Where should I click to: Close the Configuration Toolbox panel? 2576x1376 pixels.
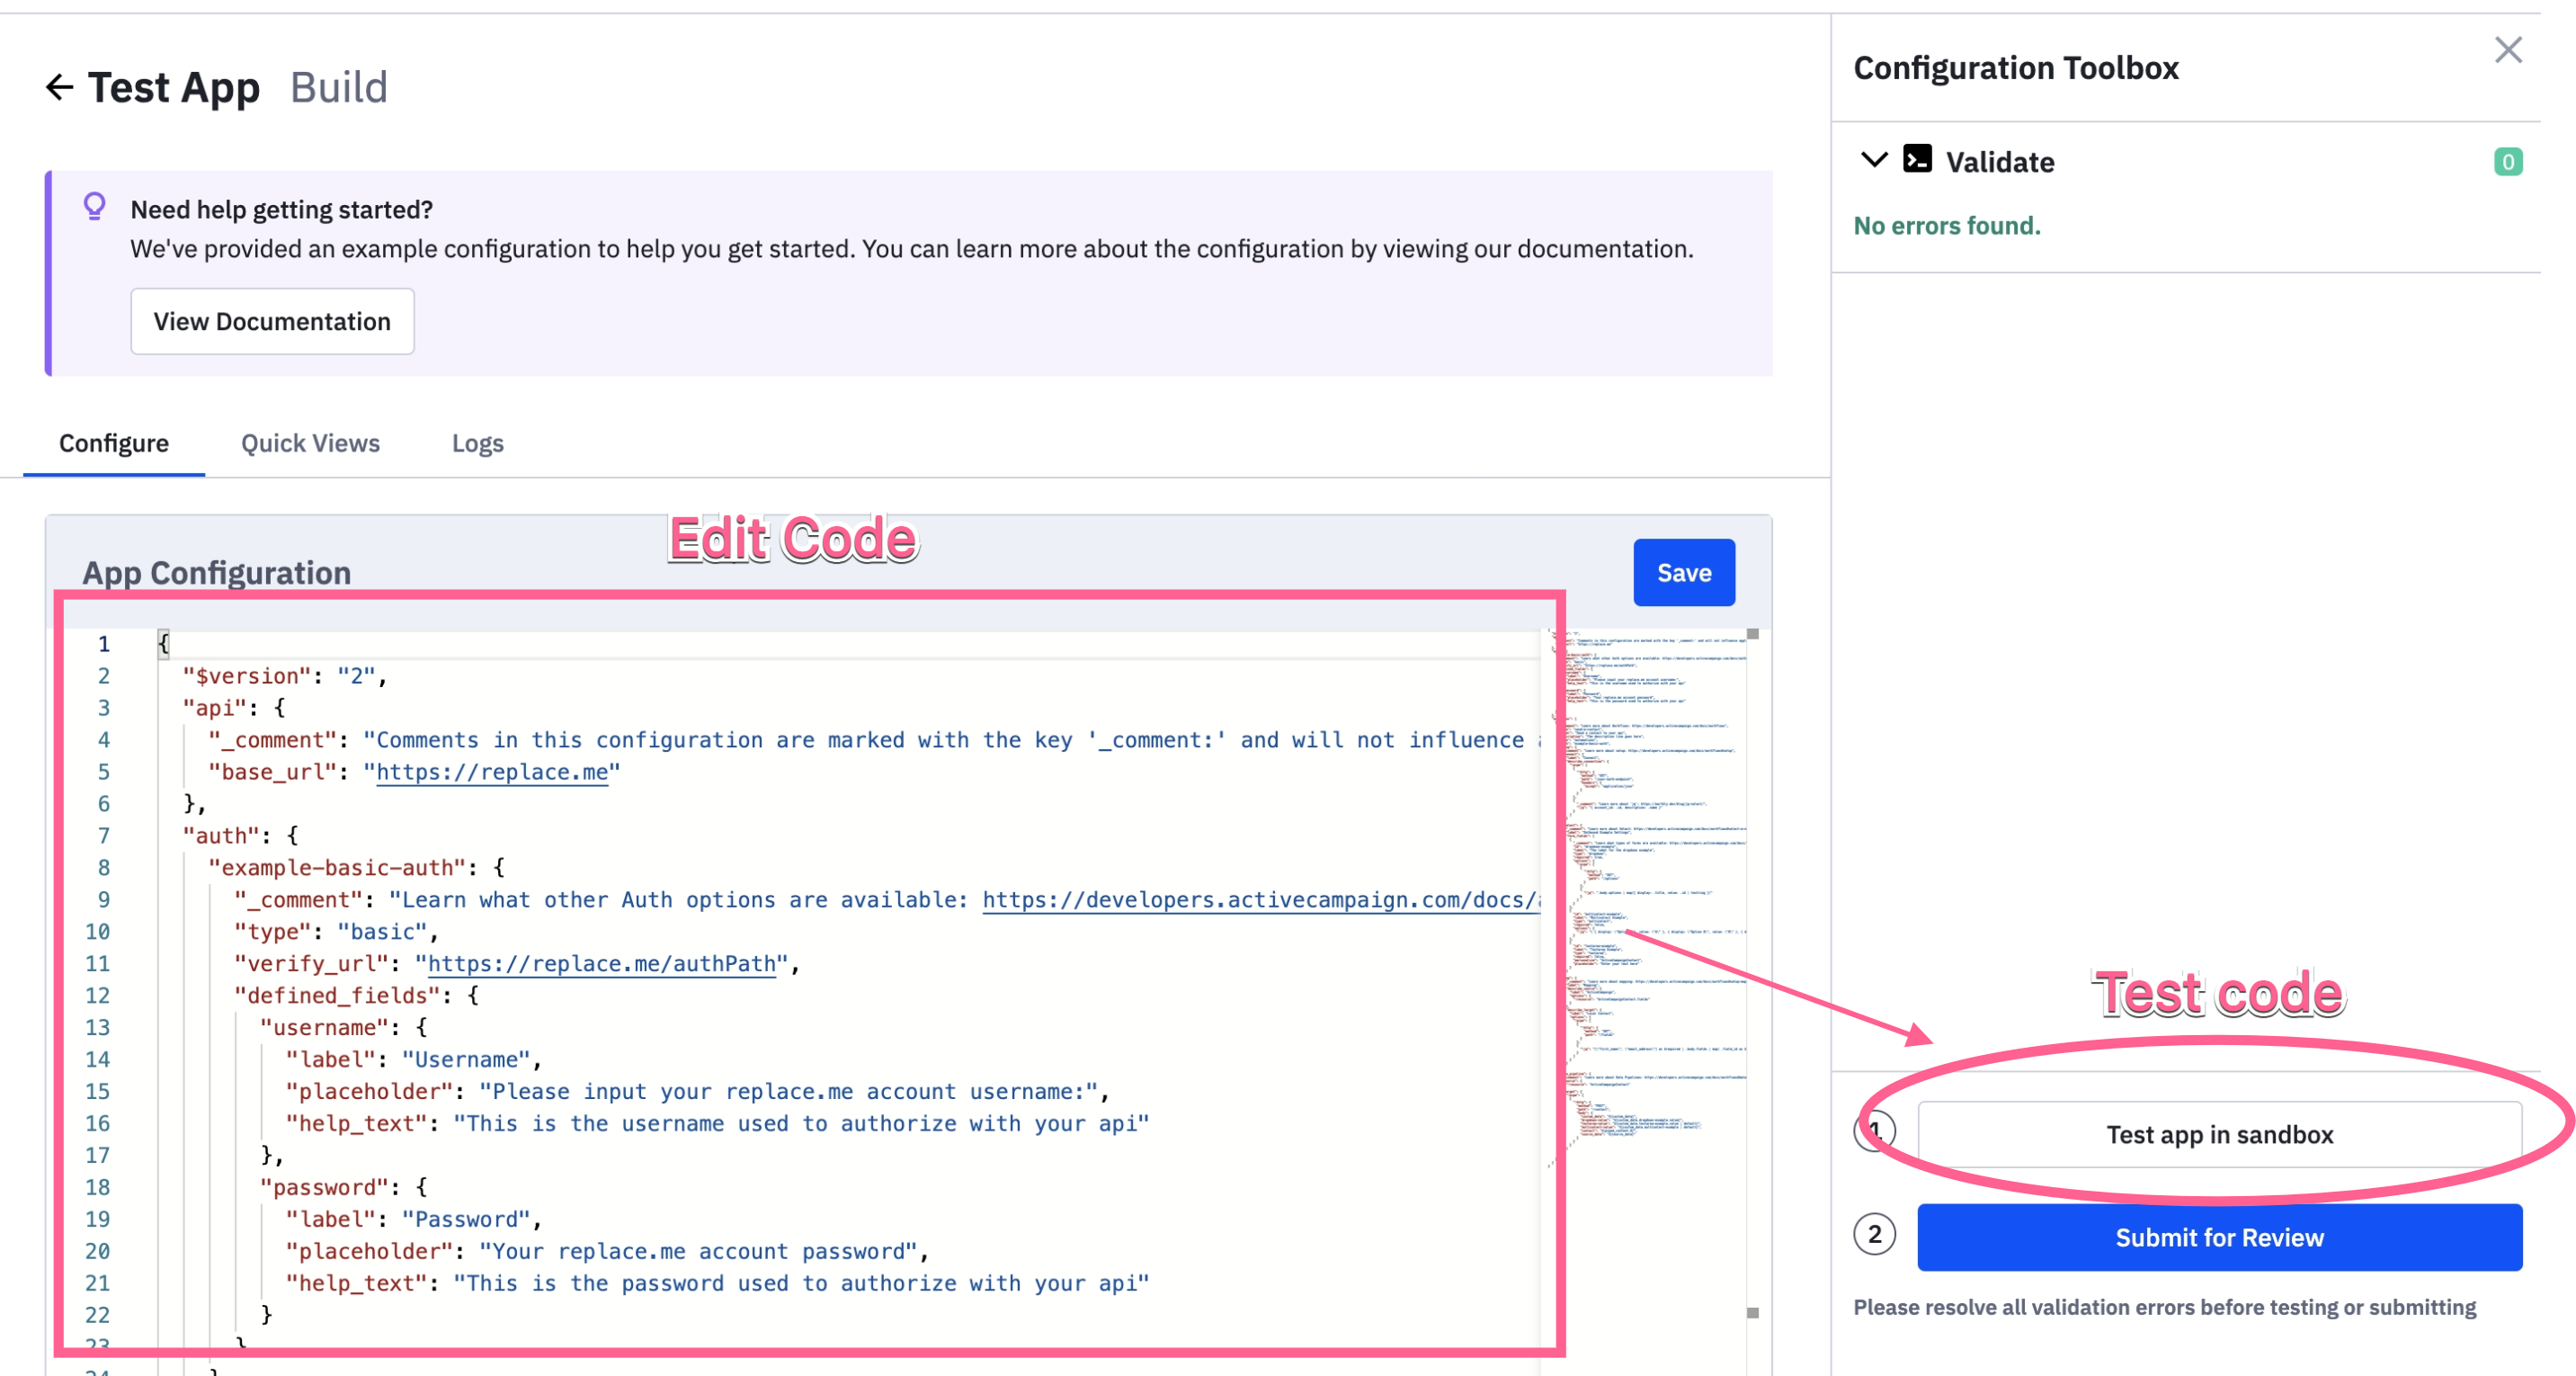pyautogui.click(x=2507, y=50)
